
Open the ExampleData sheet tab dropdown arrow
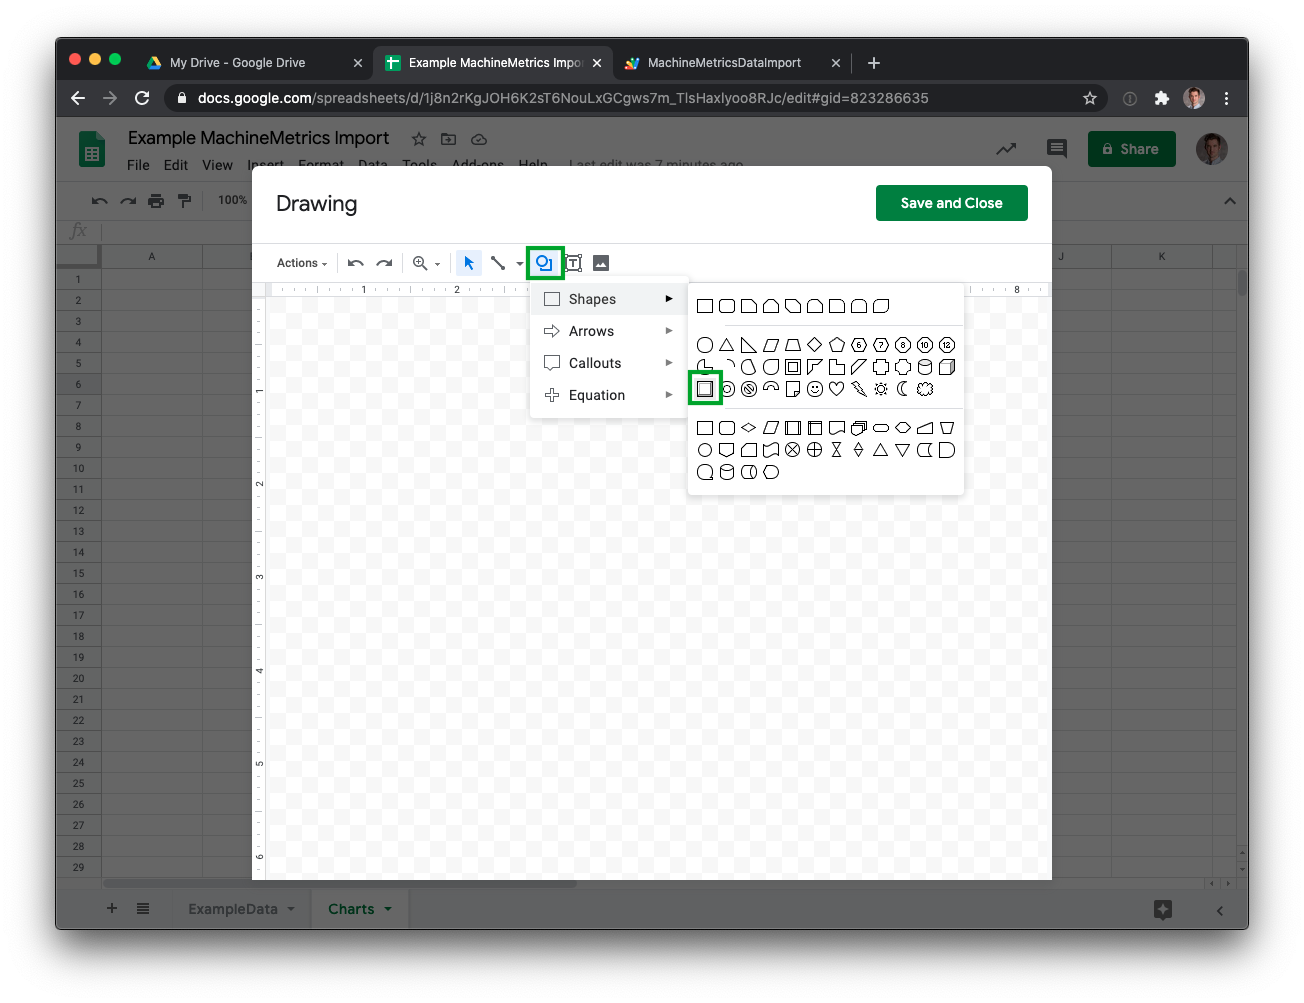(x=291, y=909)
